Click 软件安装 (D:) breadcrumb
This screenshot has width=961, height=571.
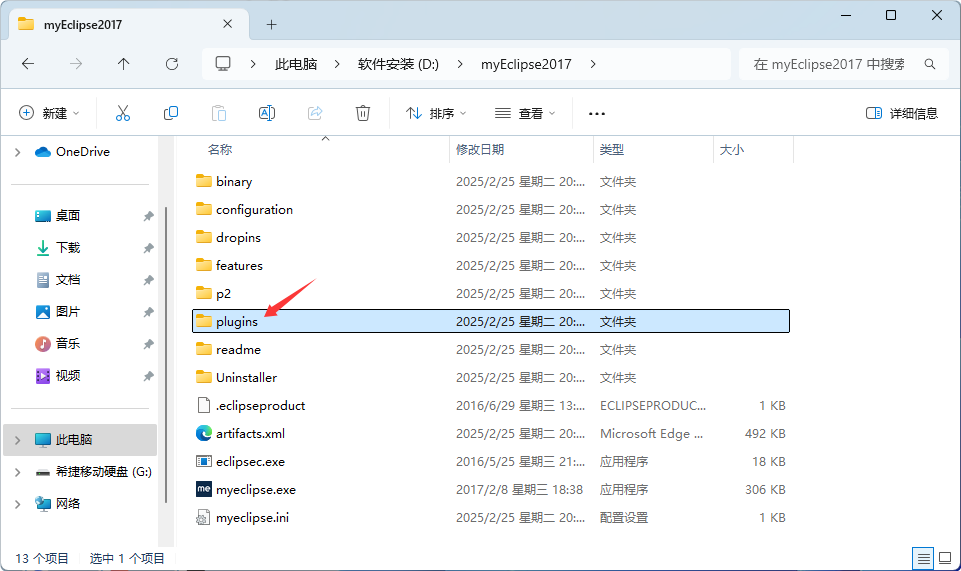(398, 64)
